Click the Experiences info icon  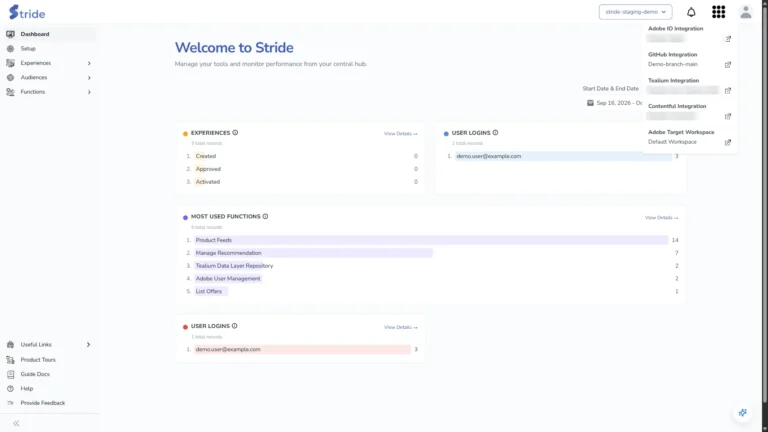click(x=235, y=133)
